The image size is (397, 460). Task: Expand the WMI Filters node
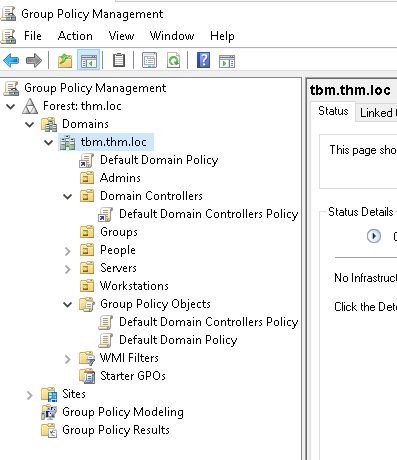click(68, 359)
